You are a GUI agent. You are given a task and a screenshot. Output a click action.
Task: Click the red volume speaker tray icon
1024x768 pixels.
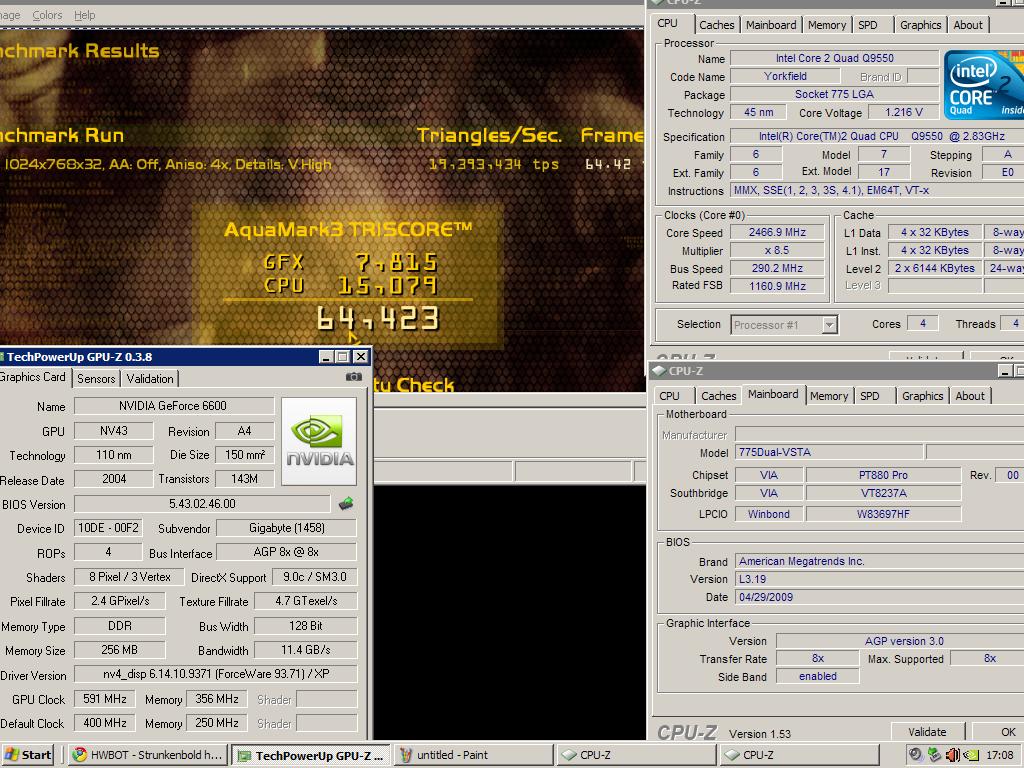point(953,755)
